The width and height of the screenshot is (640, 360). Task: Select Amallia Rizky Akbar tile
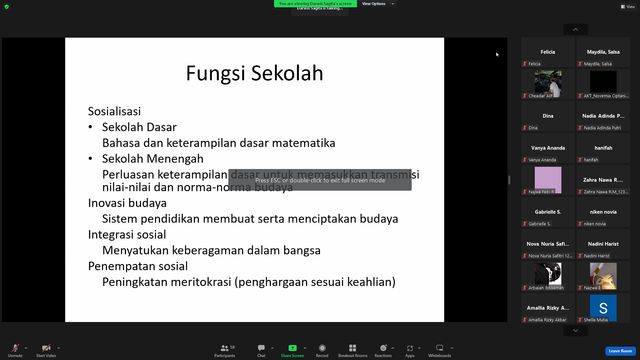pos(548,308)
